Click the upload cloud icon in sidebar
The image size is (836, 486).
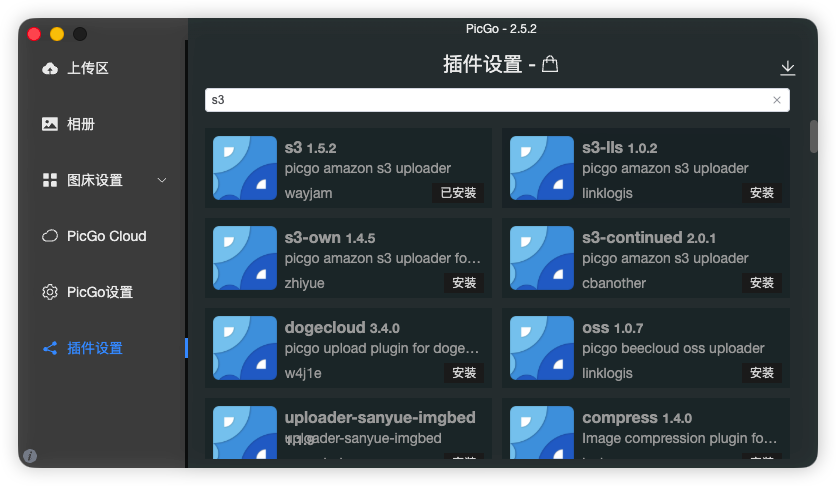50,68
